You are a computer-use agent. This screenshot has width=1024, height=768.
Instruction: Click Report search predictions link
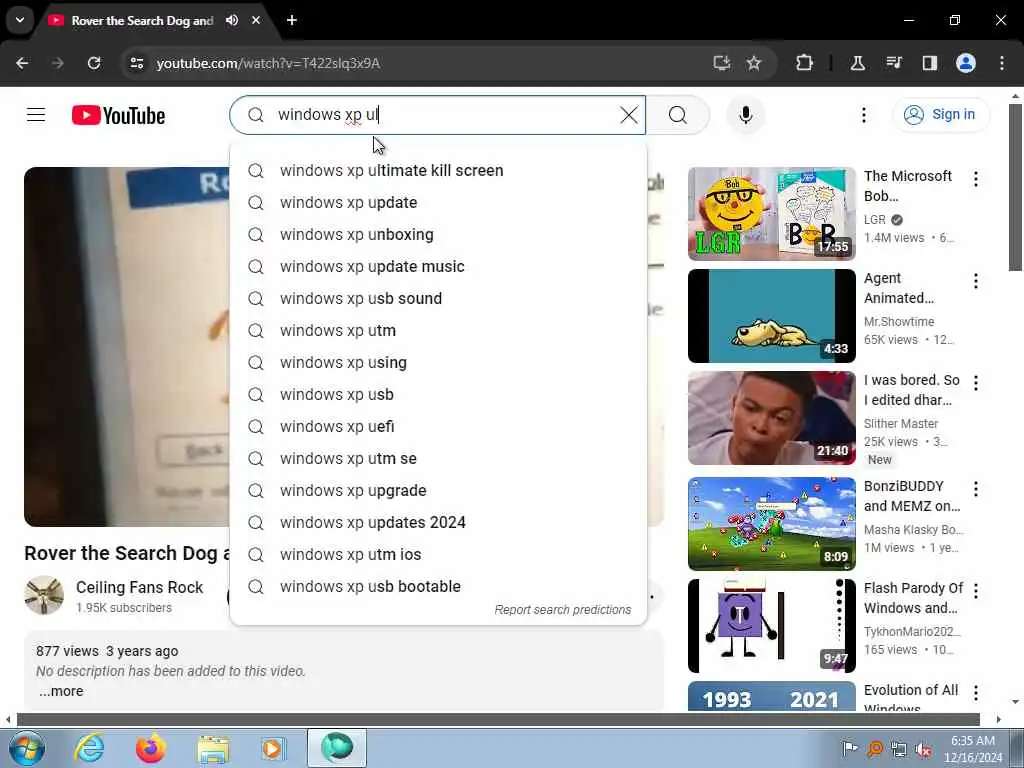[x=562, y=609]
